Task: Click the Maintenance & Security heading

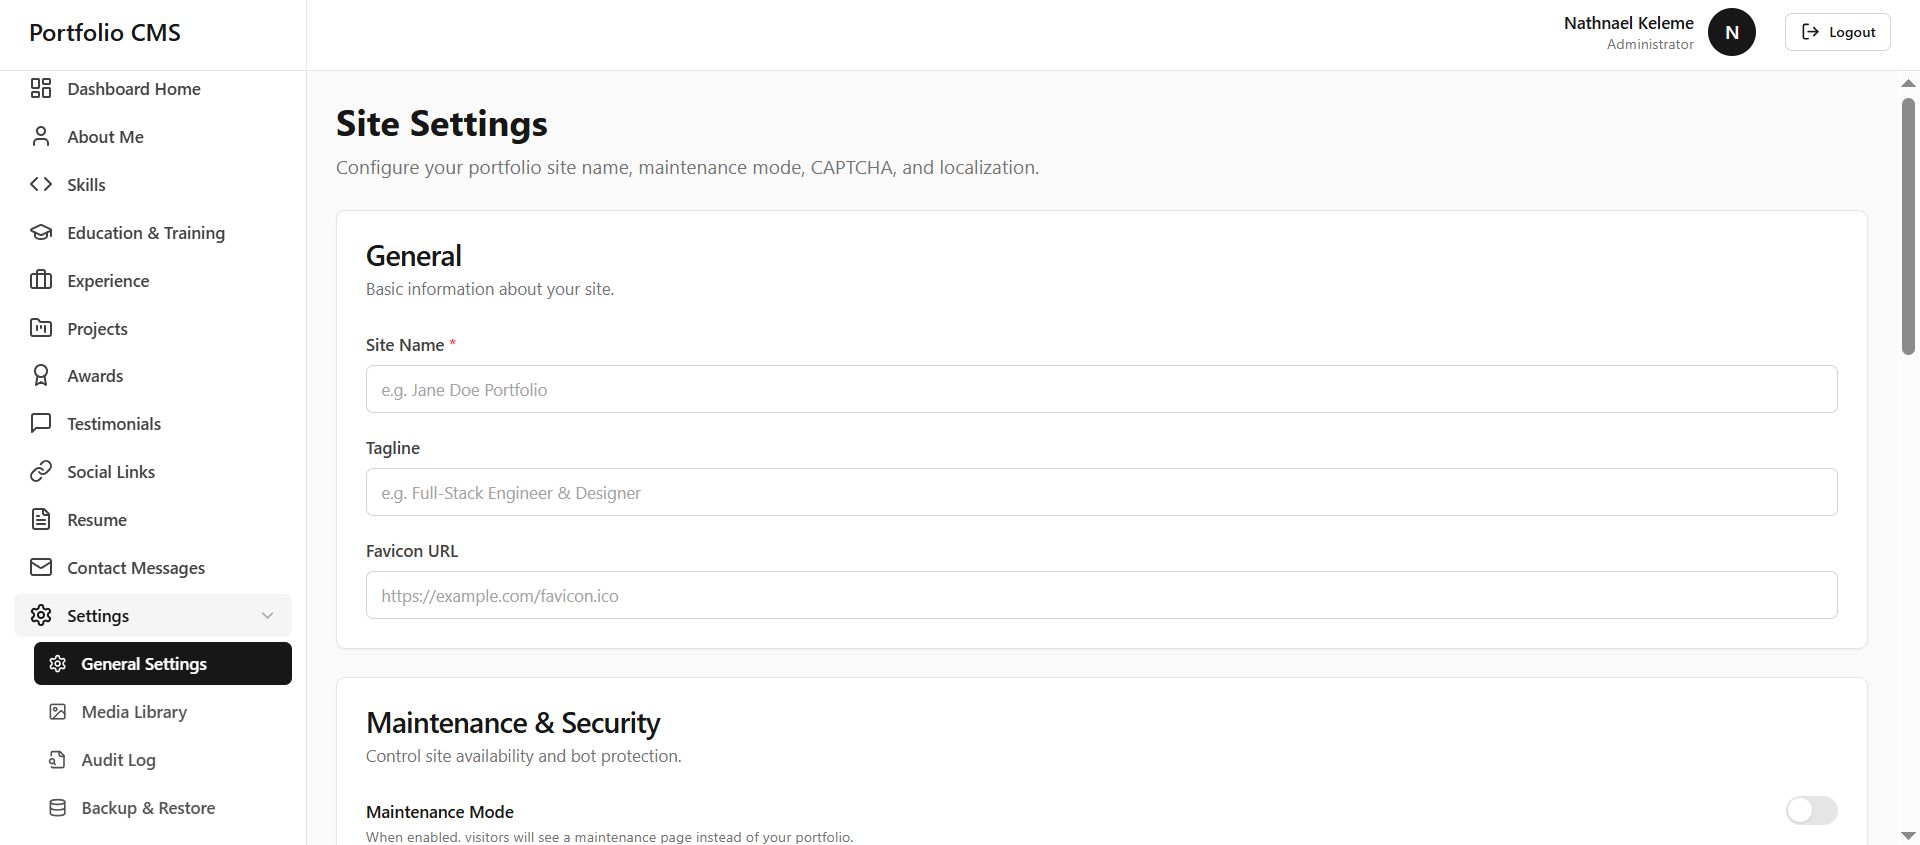Action: (513, 723)
